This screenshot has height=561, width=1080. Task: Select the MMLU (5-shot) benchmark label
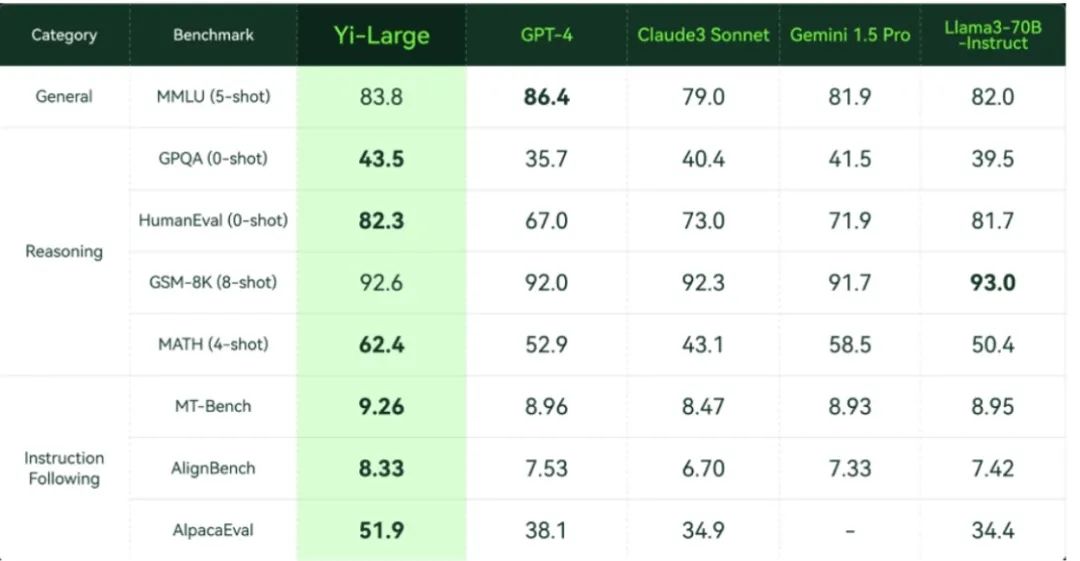coord(214,96)
